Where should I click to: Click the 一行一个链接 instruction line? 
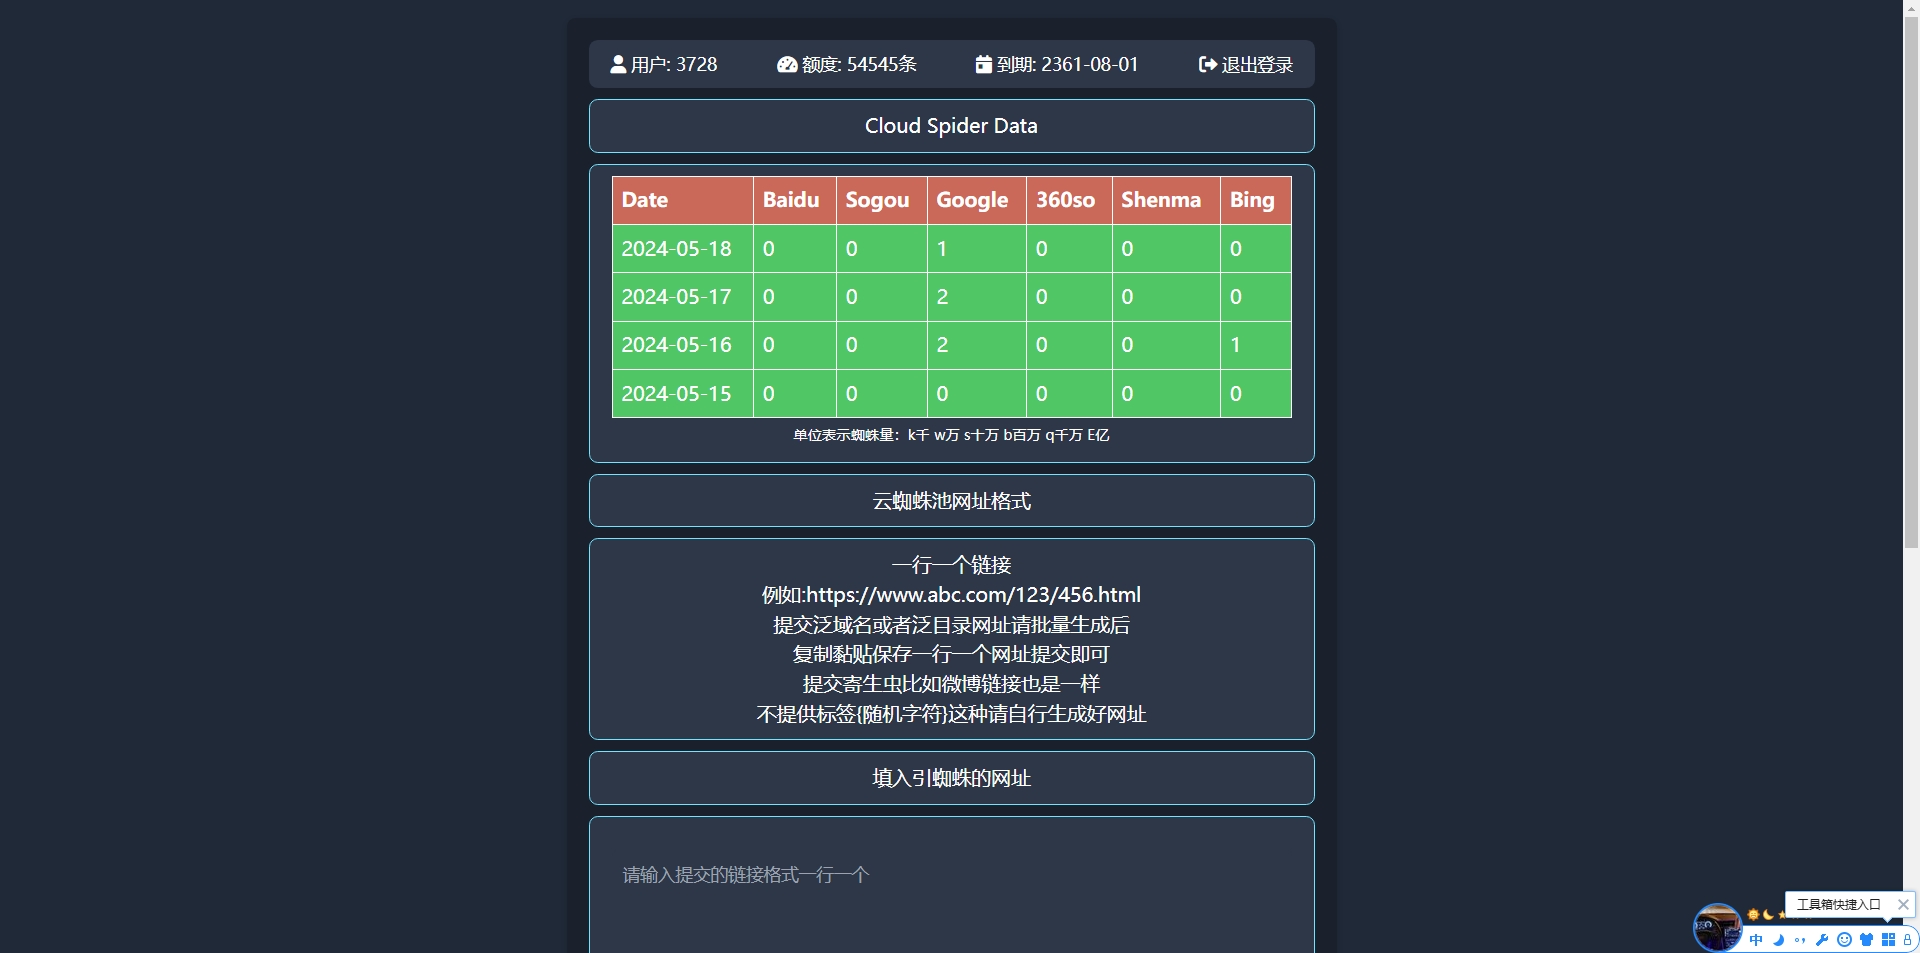tap(951, 565)
